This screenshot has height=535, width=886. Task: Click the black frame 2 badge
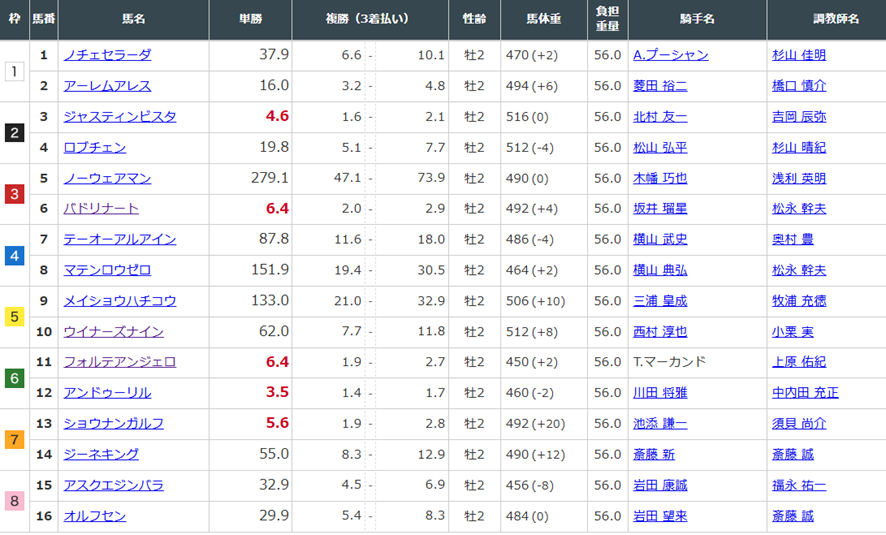(14, 133)
